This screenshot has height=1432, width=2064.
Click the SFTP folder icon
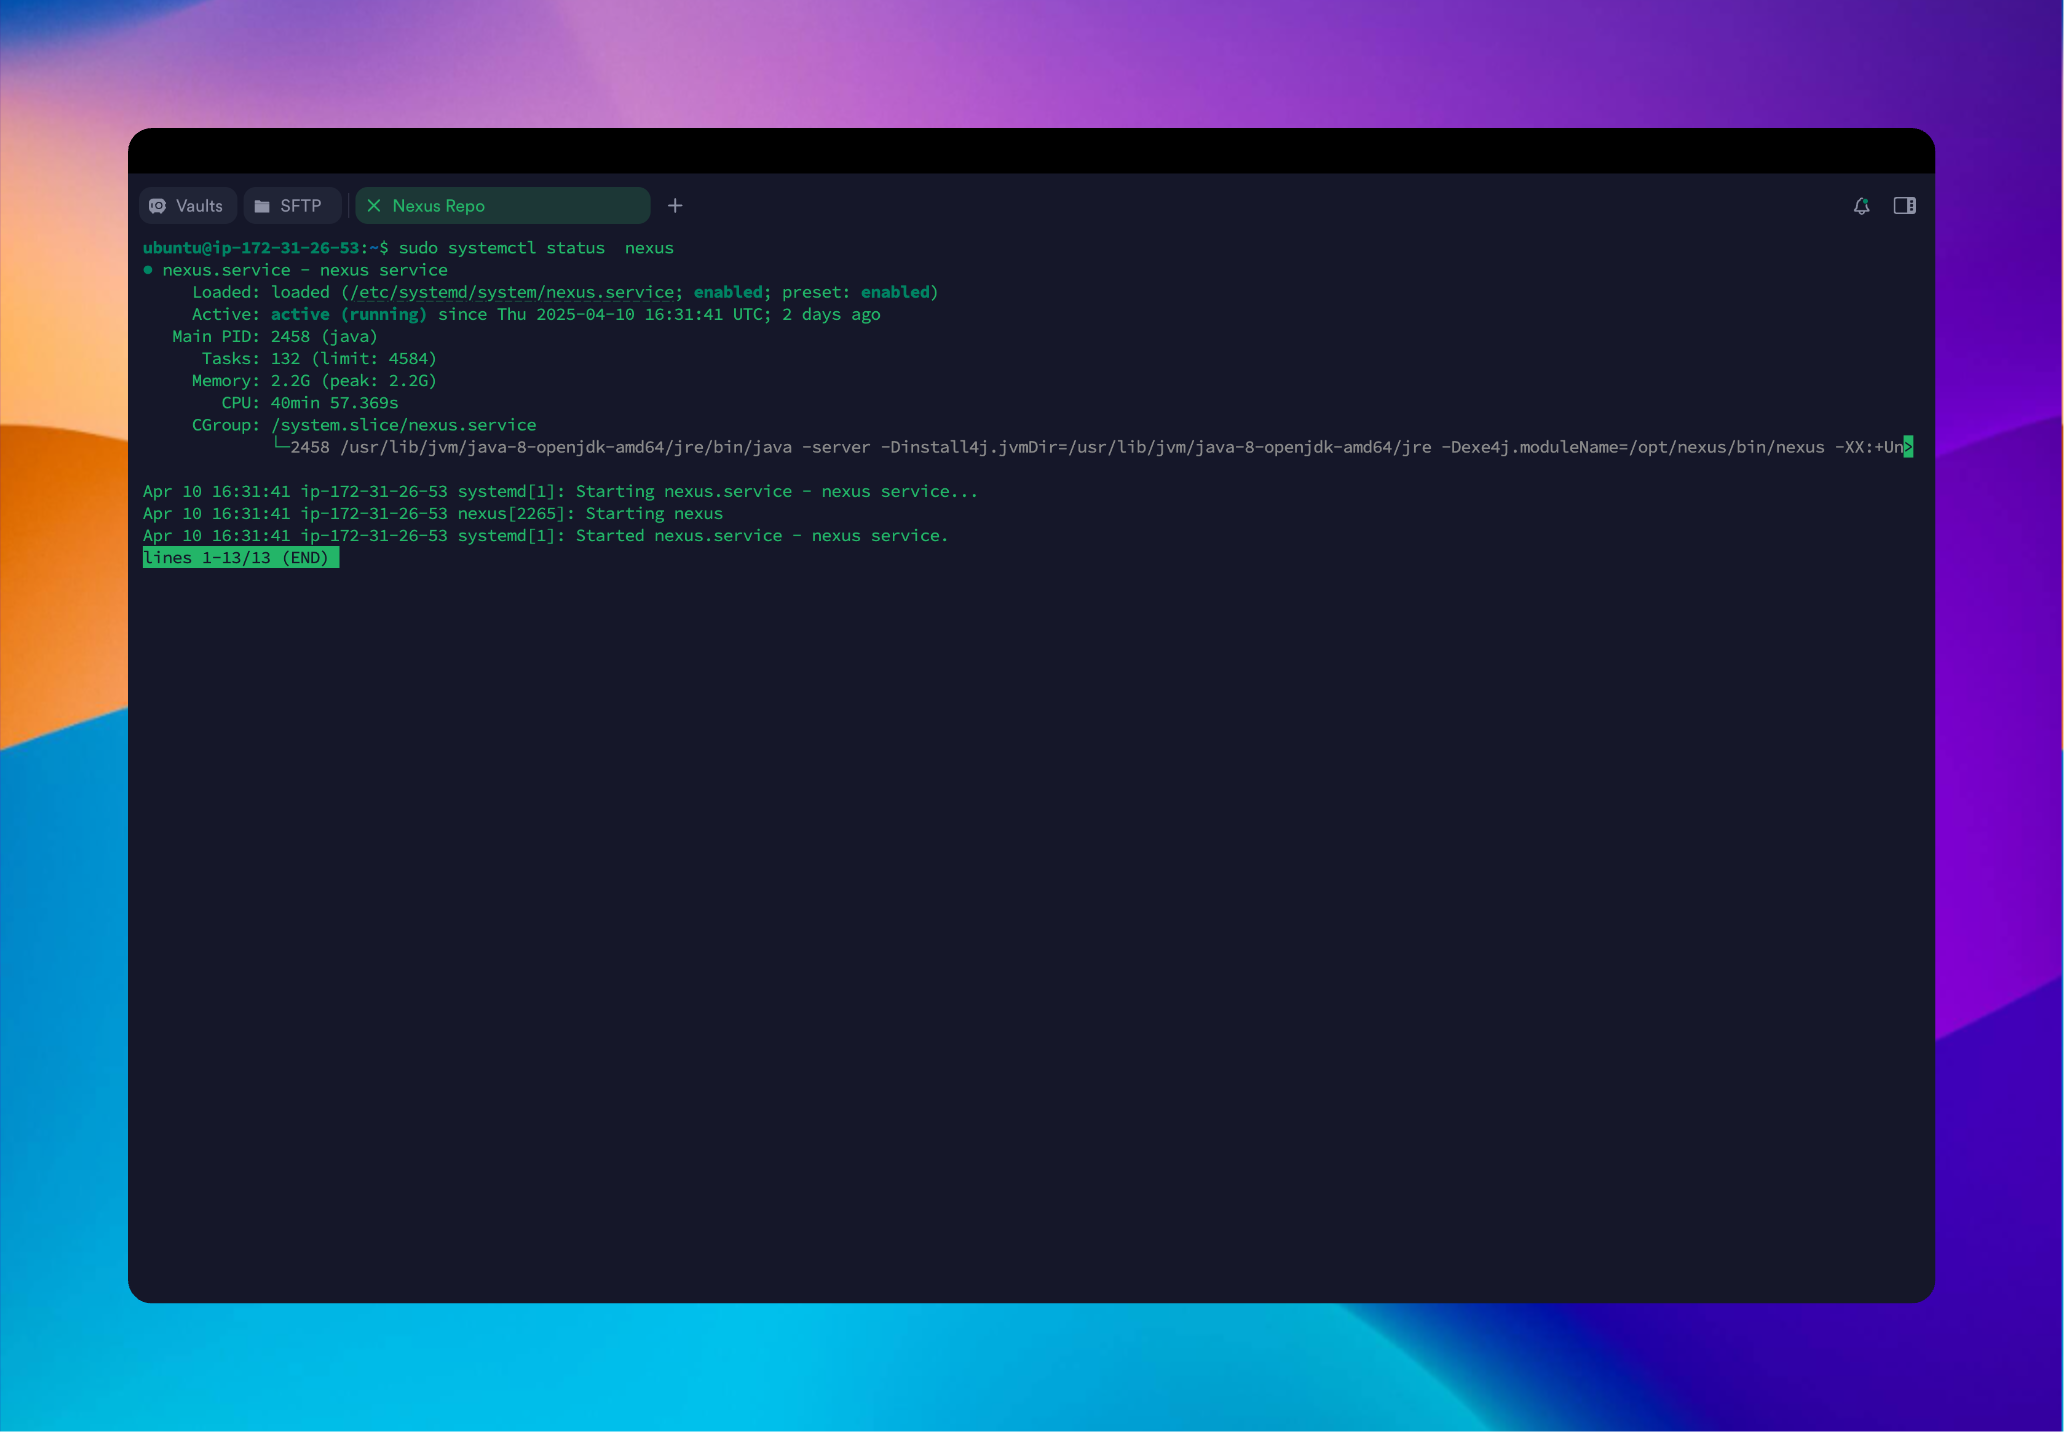(262, 206)
